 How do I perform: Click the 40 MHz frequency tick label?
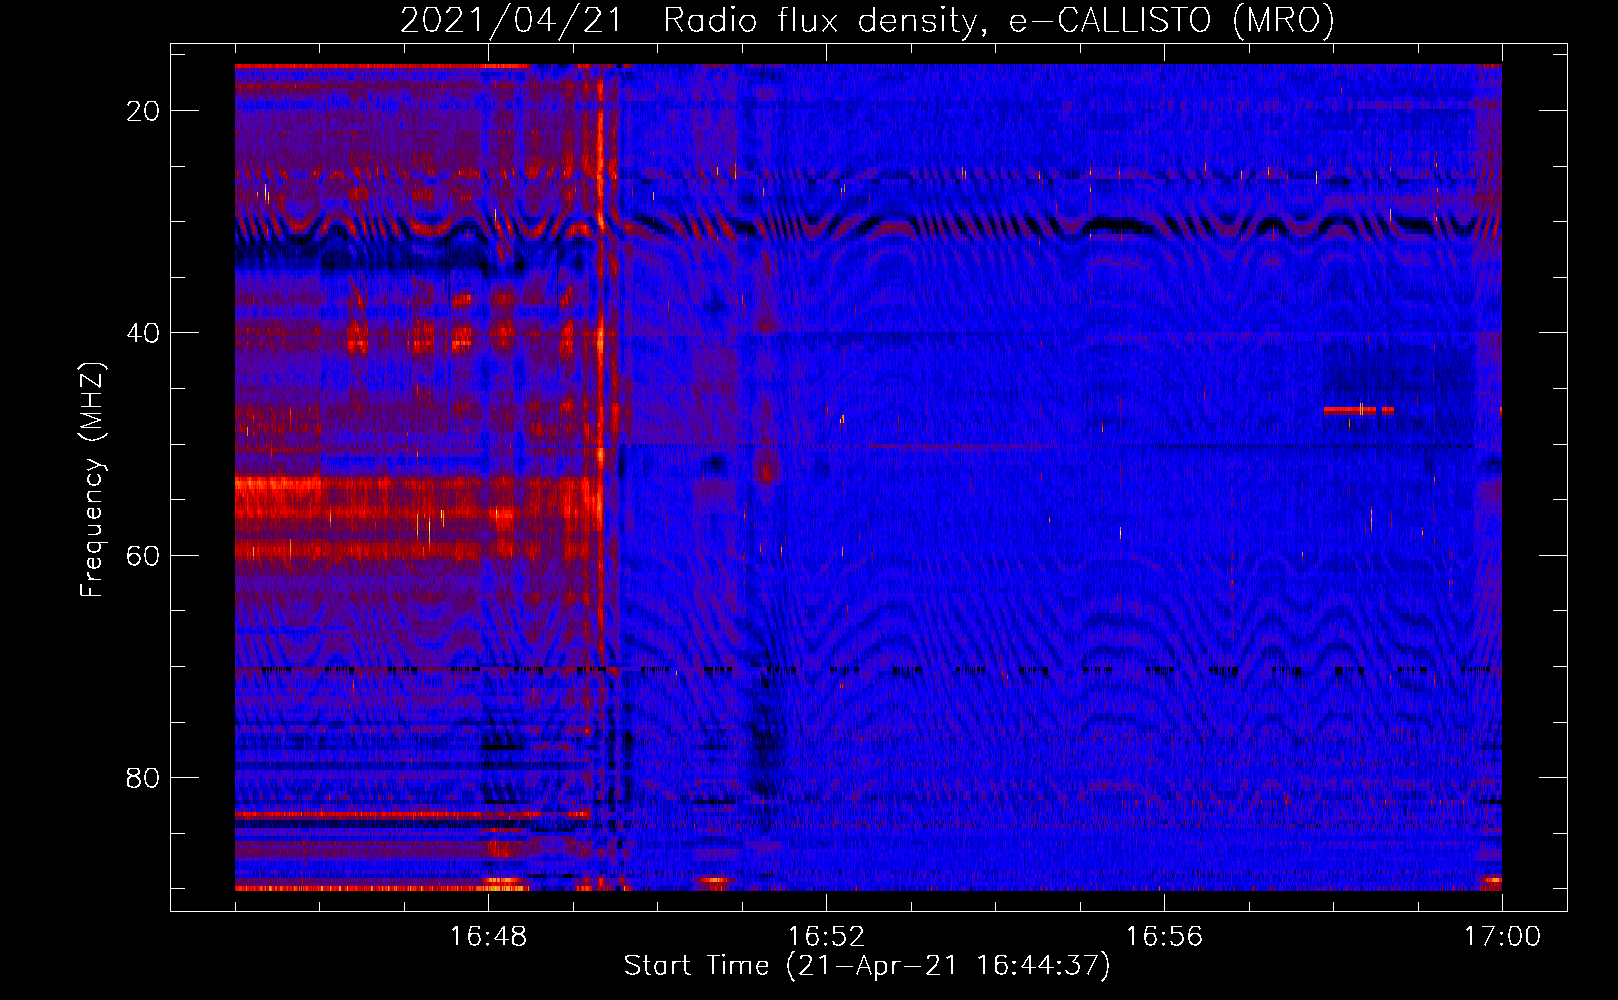tap(143, 333)
